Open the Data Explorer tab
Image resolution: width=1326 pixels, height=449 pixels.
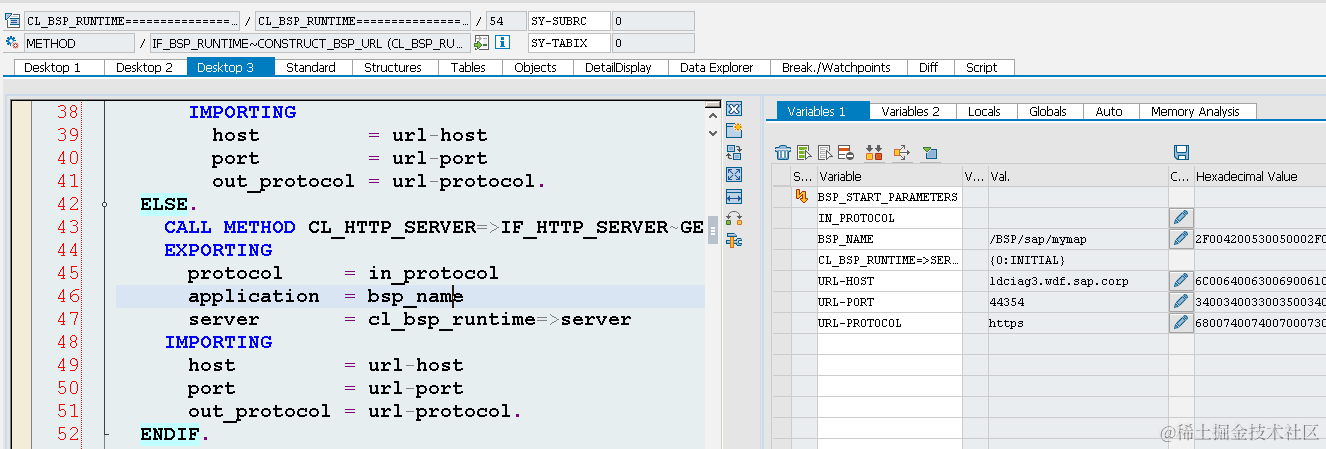717,67
